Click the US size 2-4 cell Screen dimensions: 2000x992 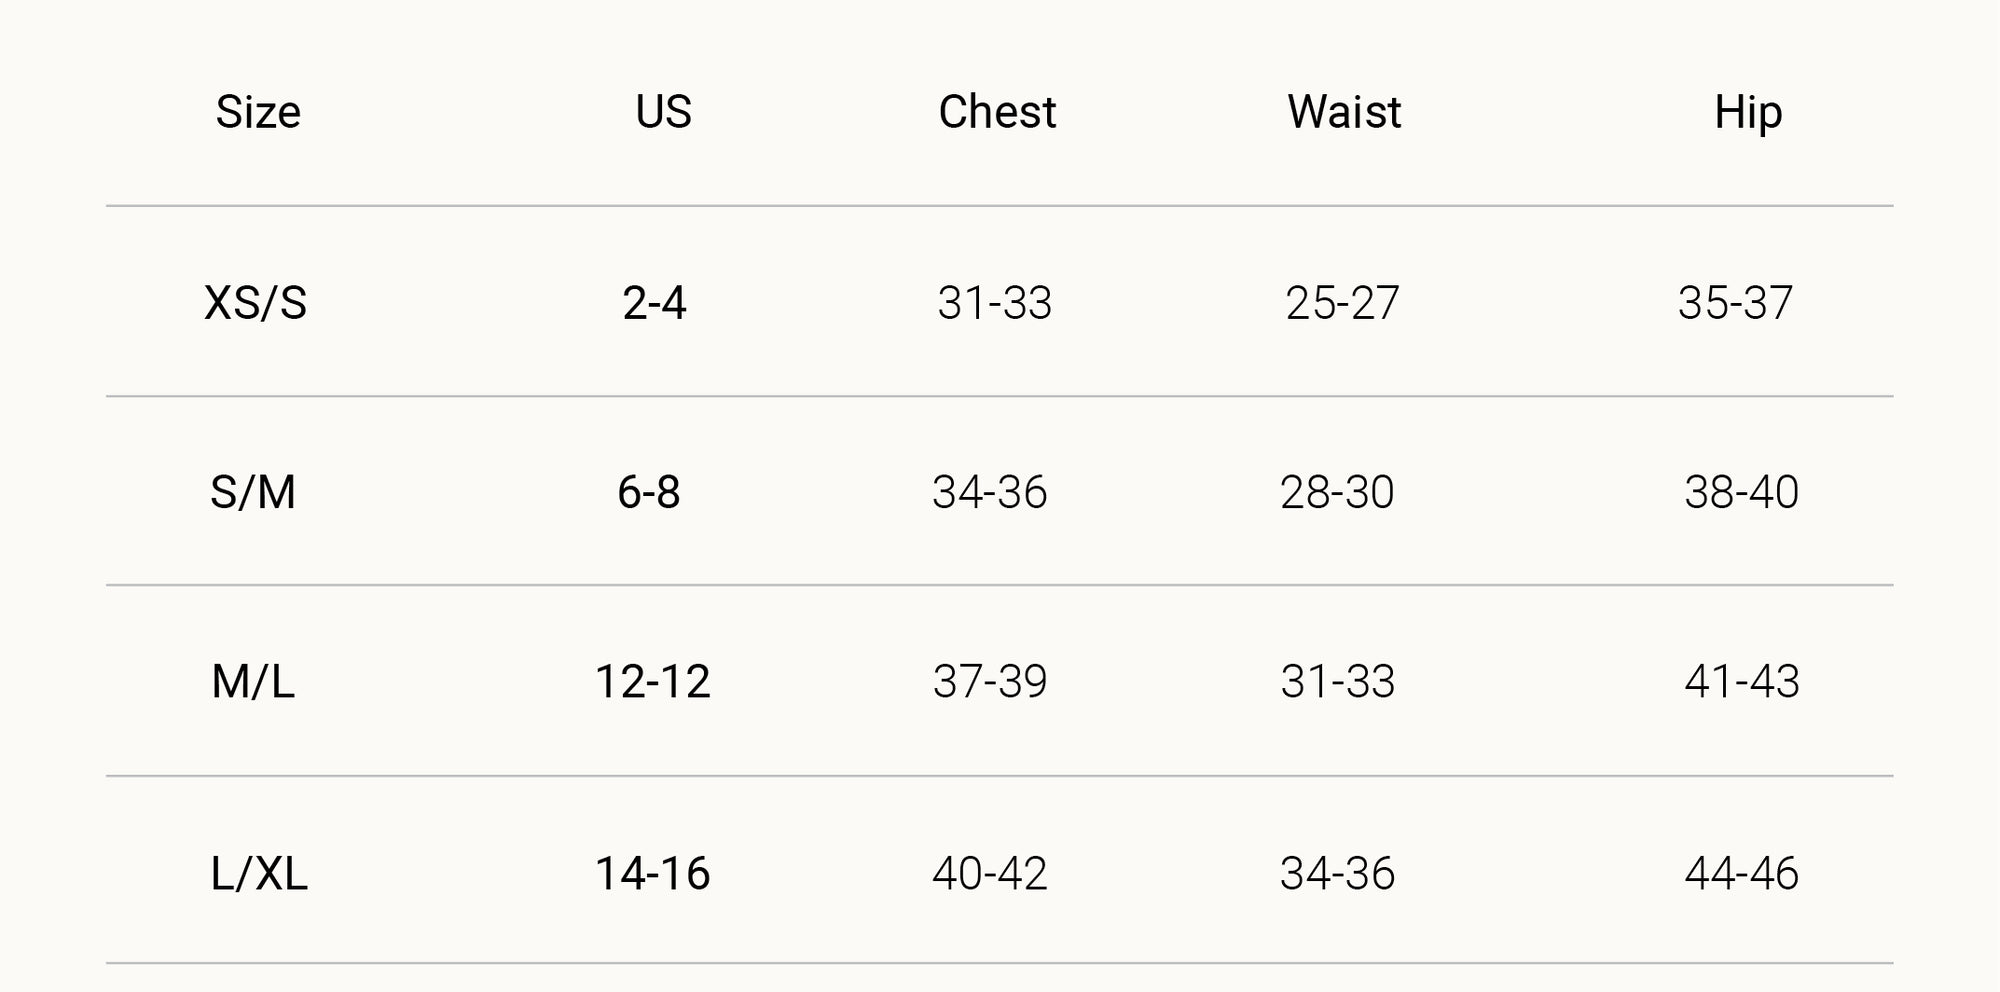pyautogui.click(x=654, y=303)
